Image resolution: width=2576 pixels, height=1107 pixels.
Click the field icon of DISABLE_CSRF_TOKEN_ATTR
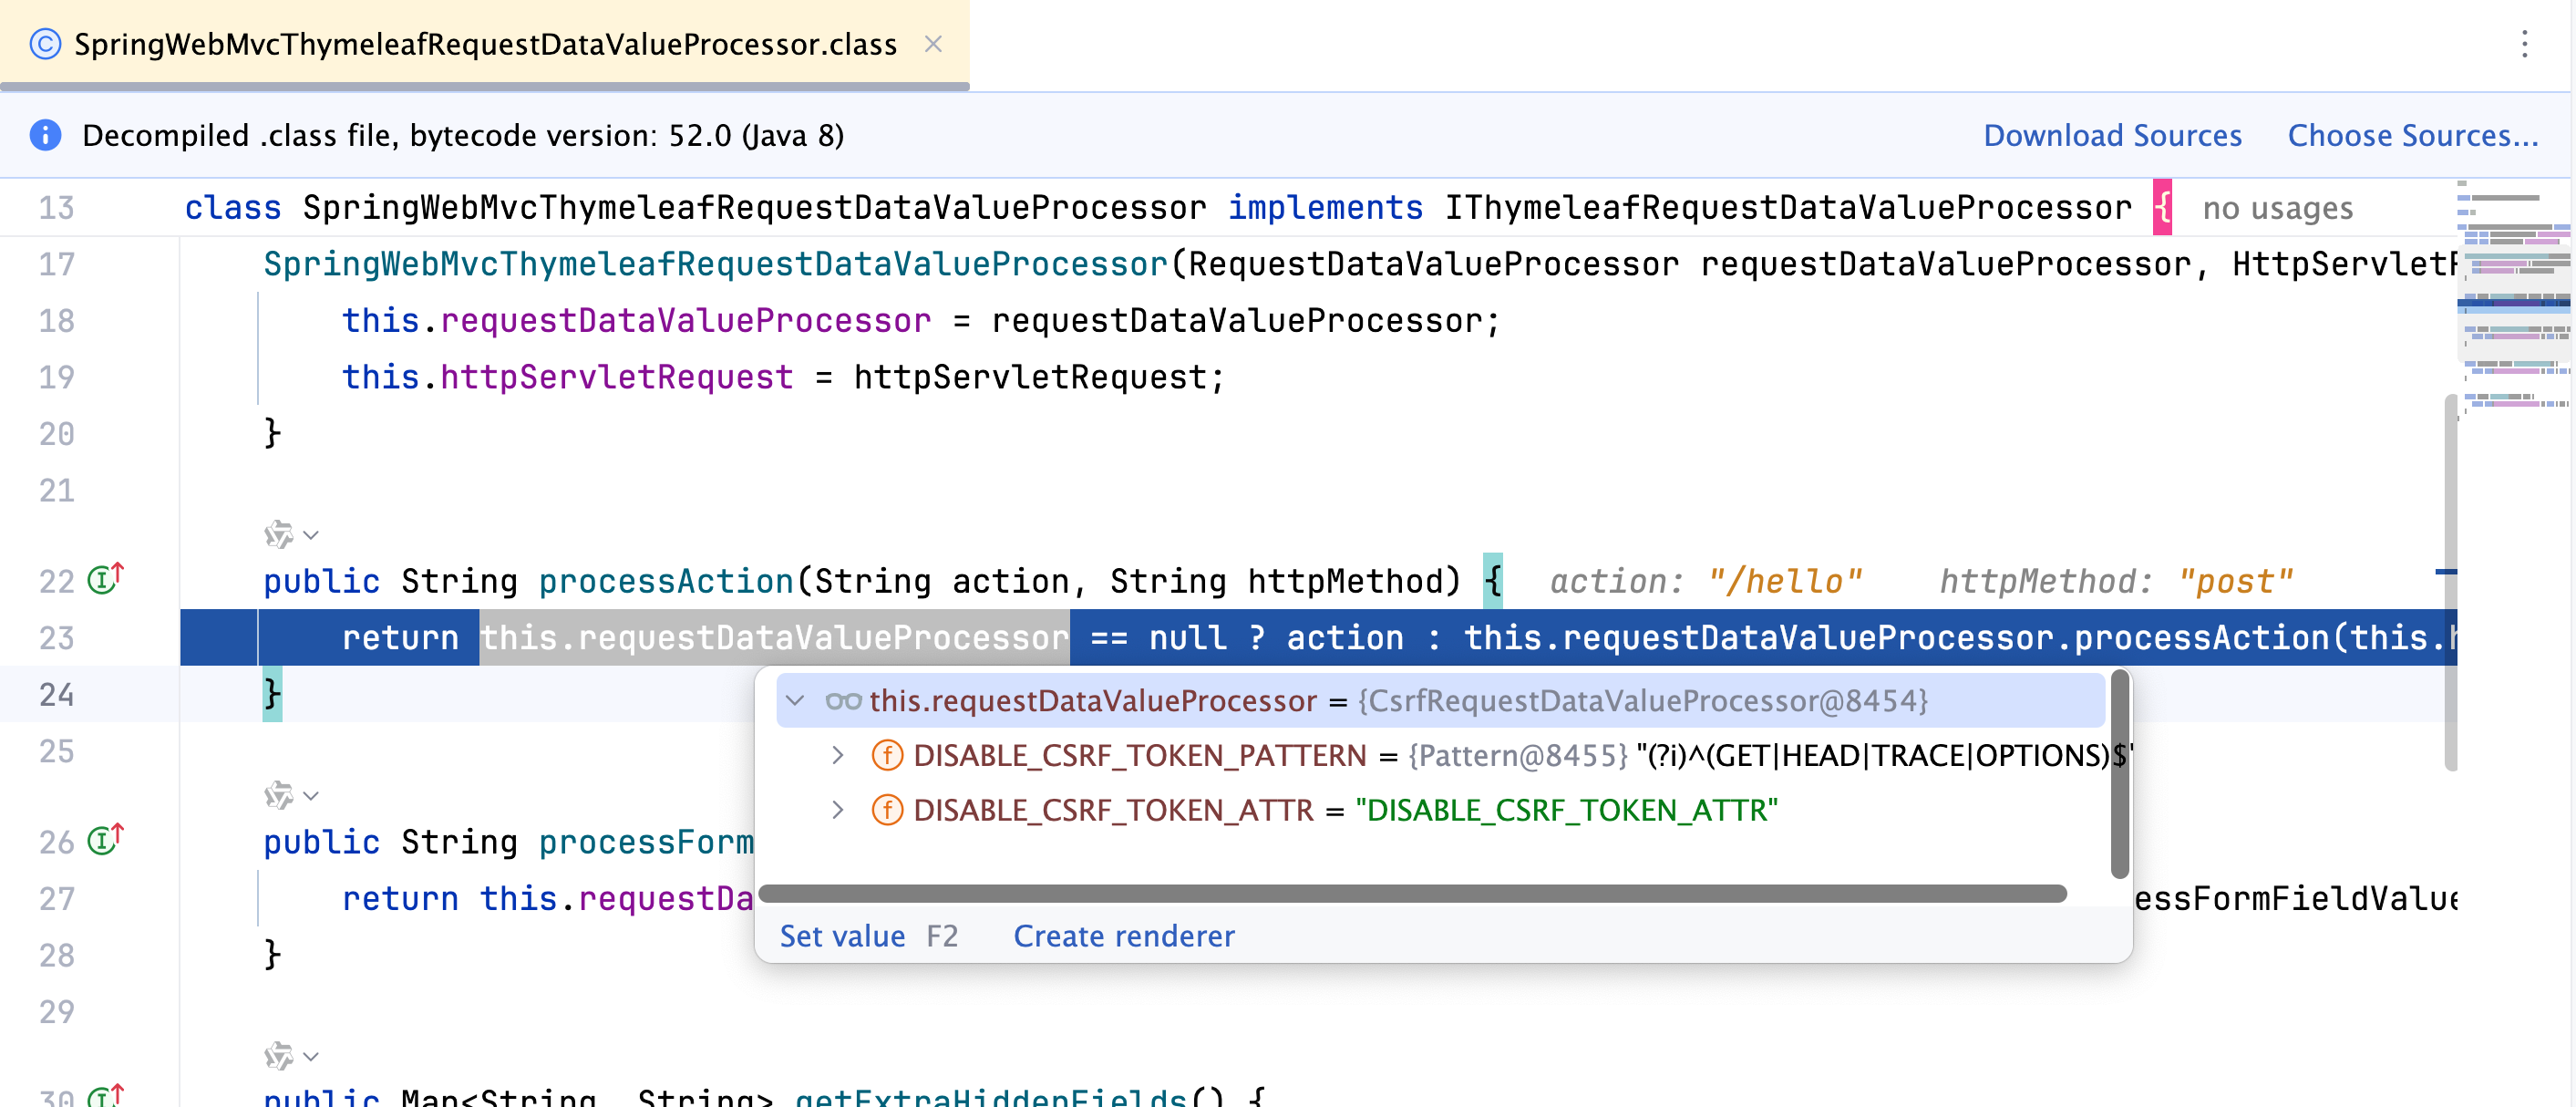tap(887, 810)
